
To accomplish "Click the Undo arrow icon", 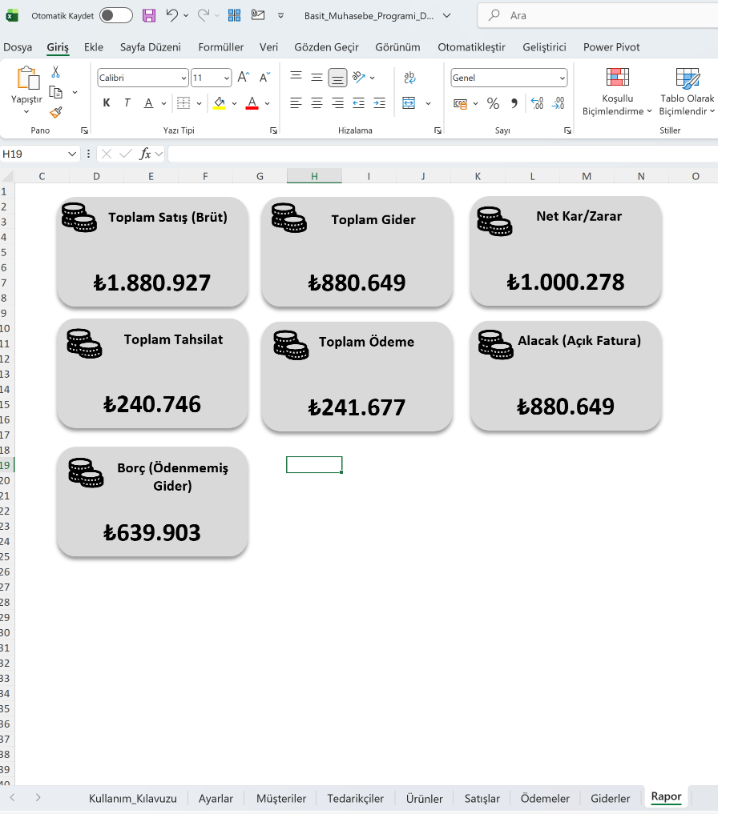I will 172,16.
